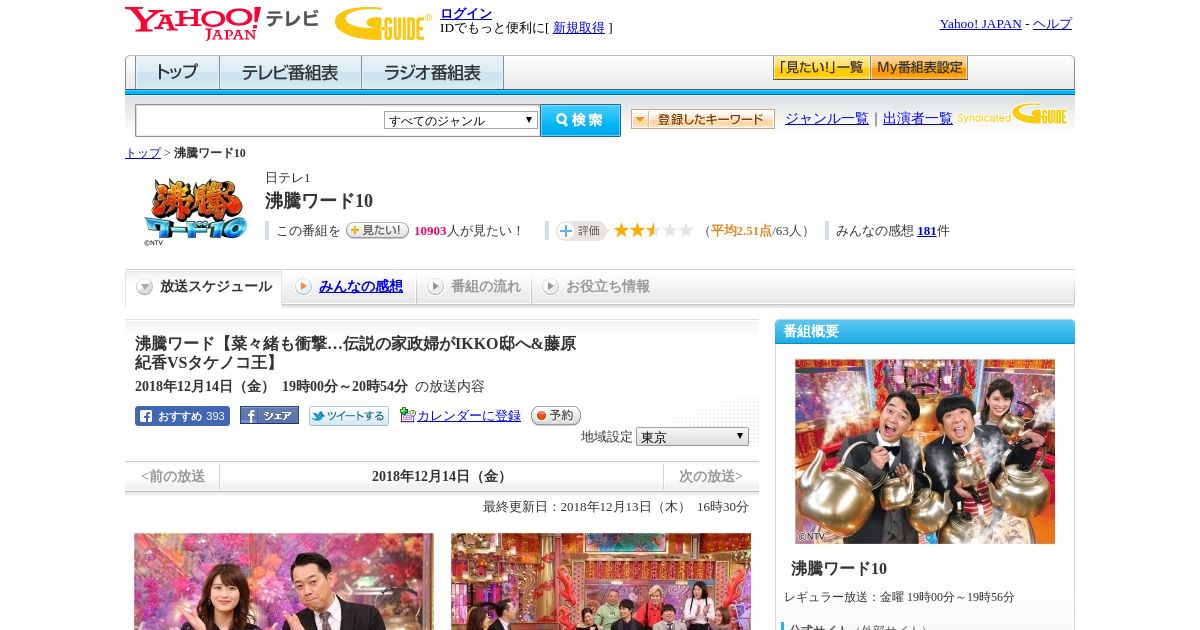Click the date heading 2018年12月14日（金）
The height and width of the screenshot is (630, 1200).
[441, 477]
